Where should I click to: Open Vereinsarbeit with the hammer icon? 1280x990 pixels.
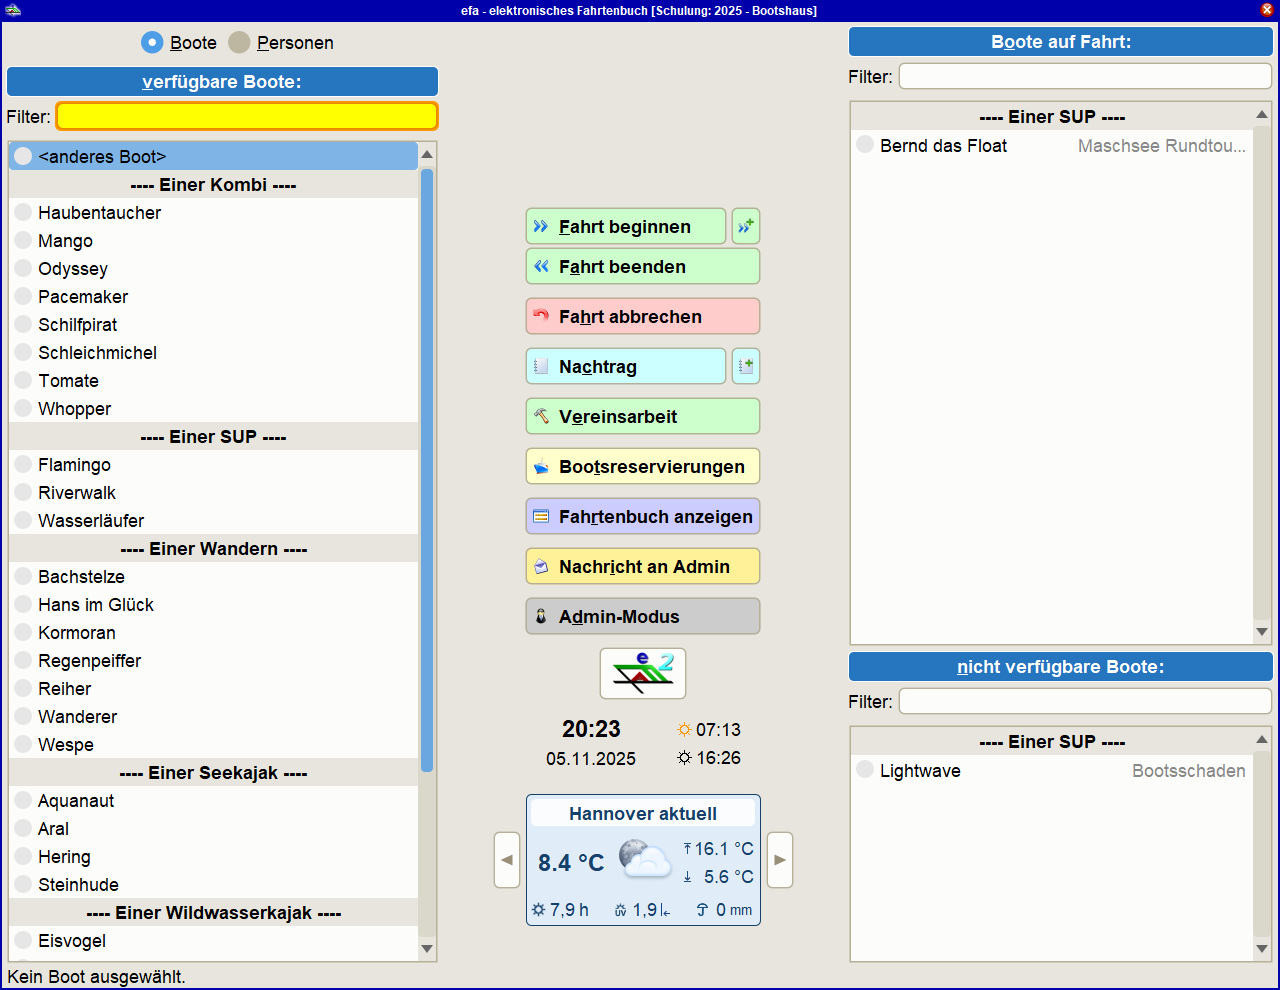pos(642,416)
